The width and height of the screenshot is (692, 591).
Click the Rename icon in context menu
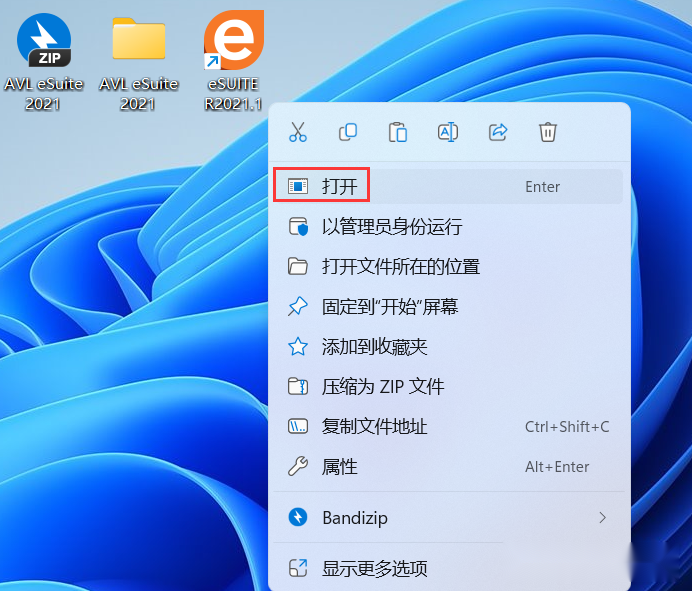pos(448,132)
